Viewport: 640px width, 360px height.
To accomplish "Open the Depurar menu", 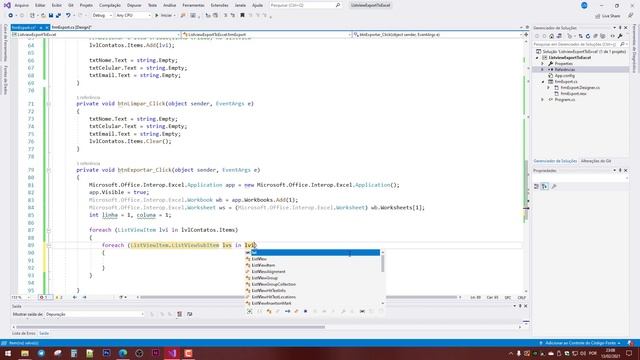I will tap(134, 5).
